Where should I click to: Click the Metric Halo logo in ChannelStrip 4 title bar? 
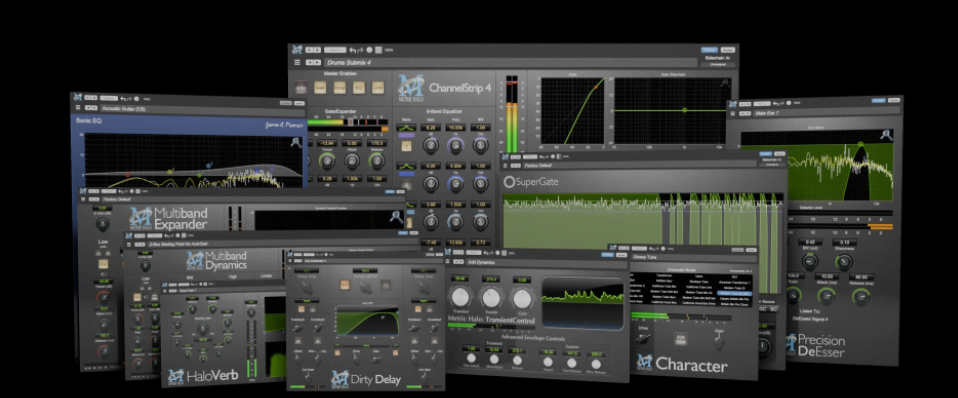pyautogui.click(x=298, y=50)
